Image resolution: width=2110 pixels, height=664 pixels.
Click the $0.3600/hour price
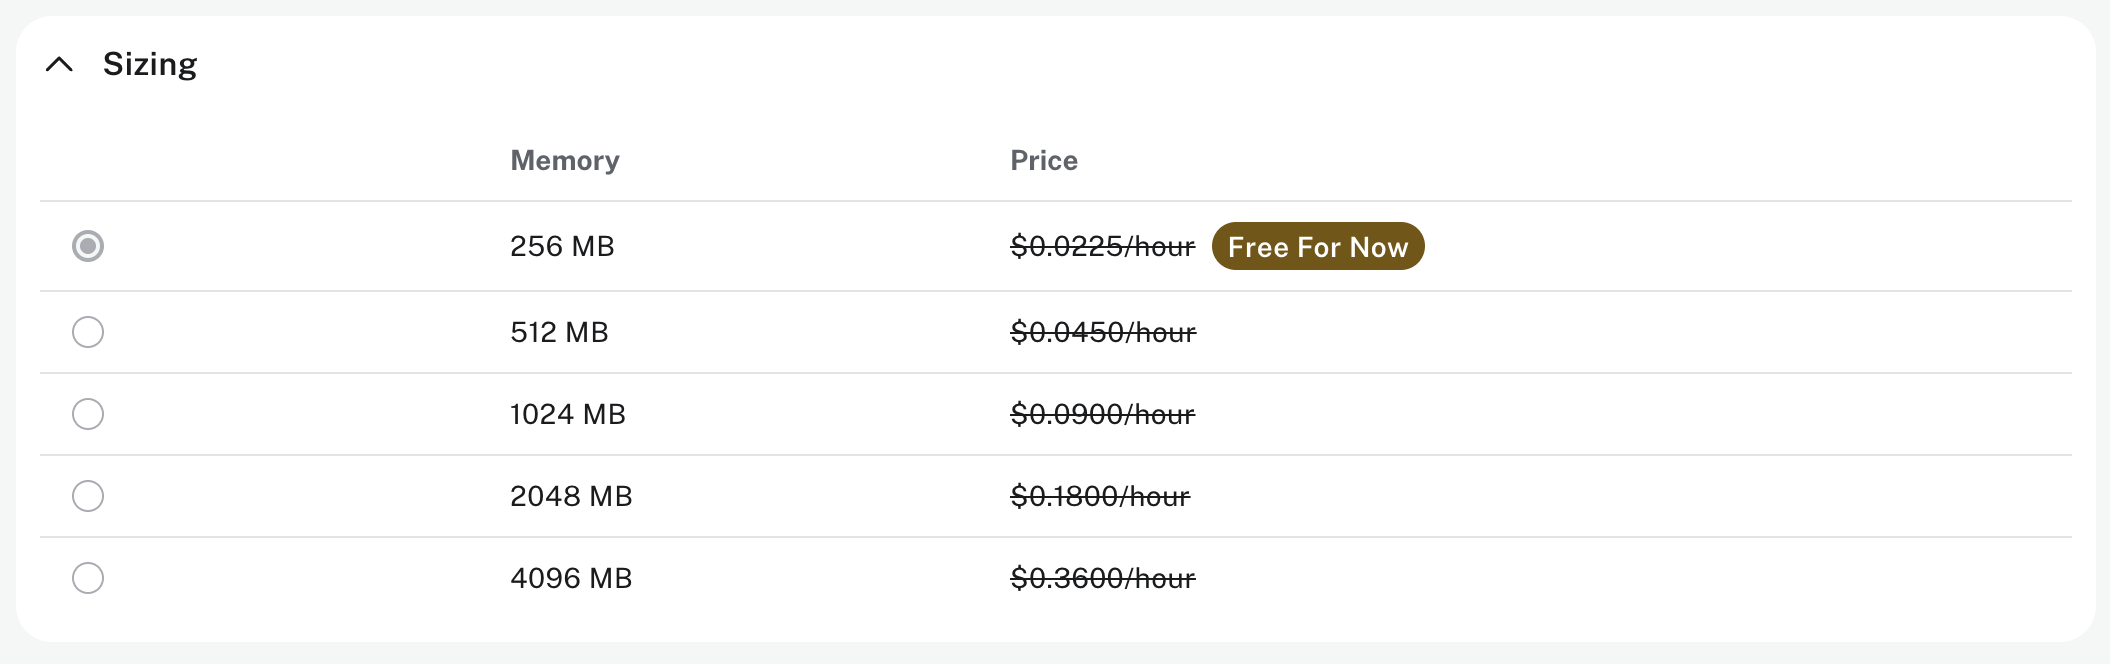click(x=1103, y=578)
